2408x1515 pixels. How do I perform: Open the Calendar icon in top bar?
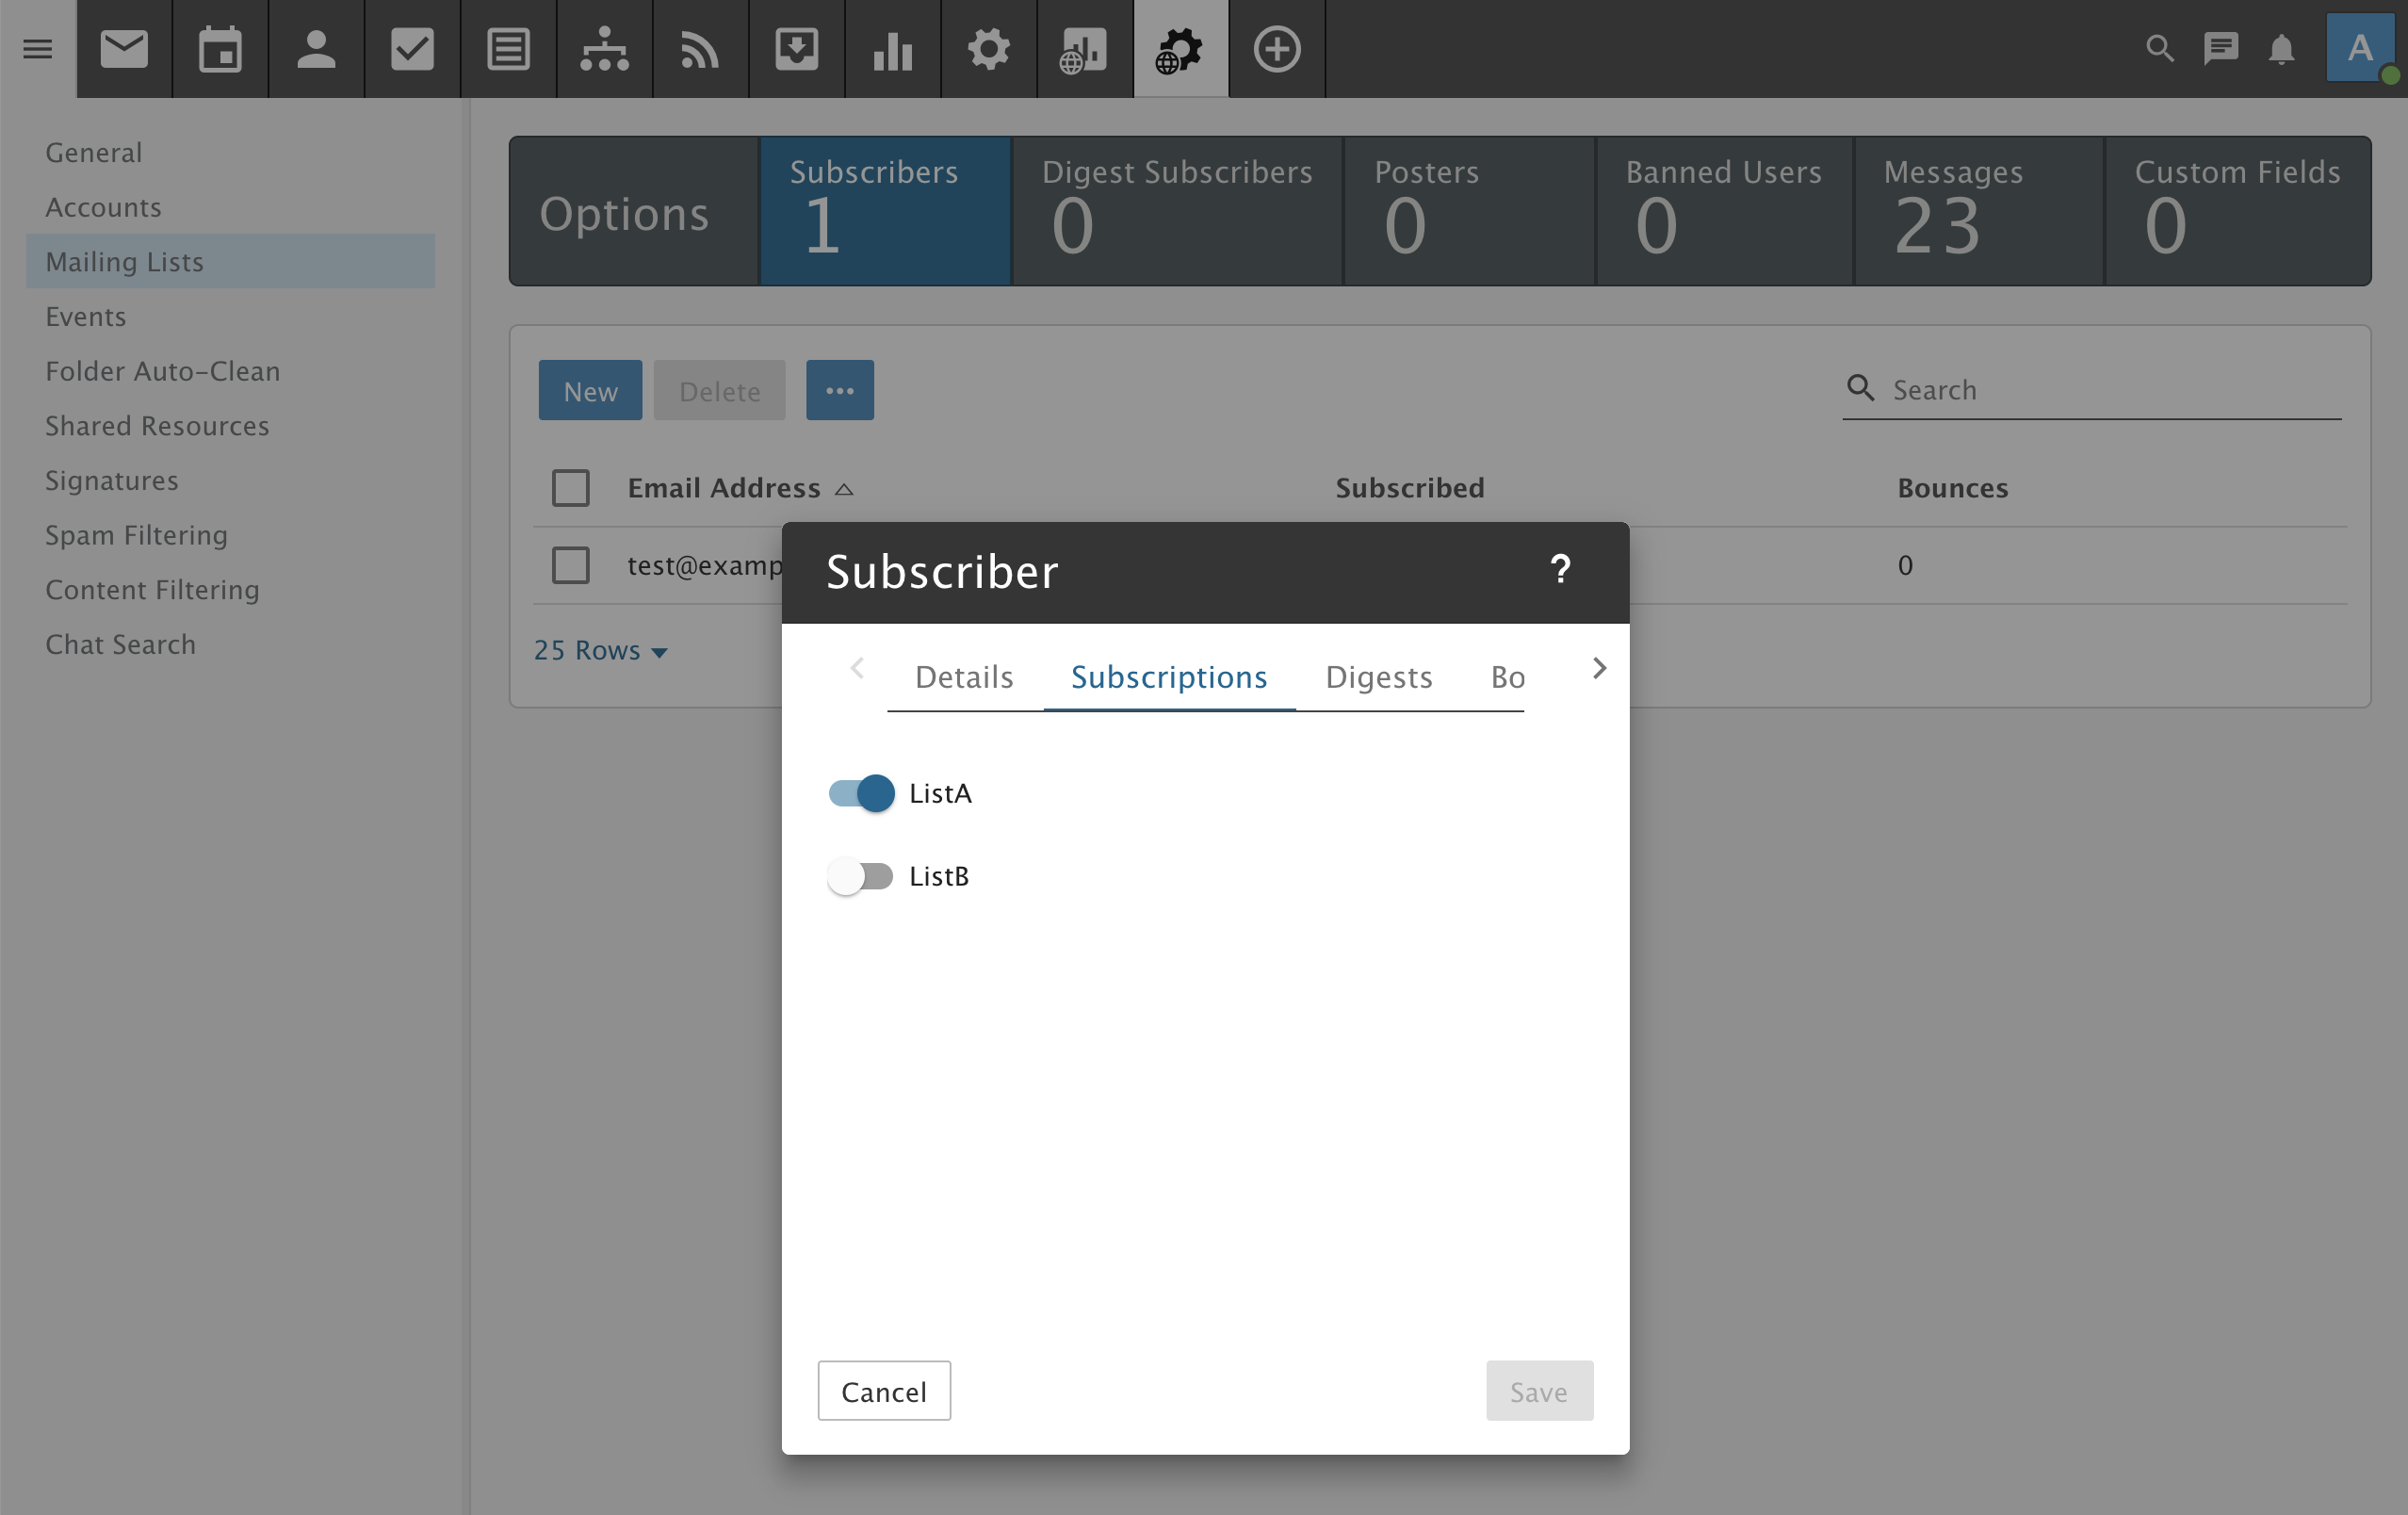pyautogui.click(x=220, y=49)
